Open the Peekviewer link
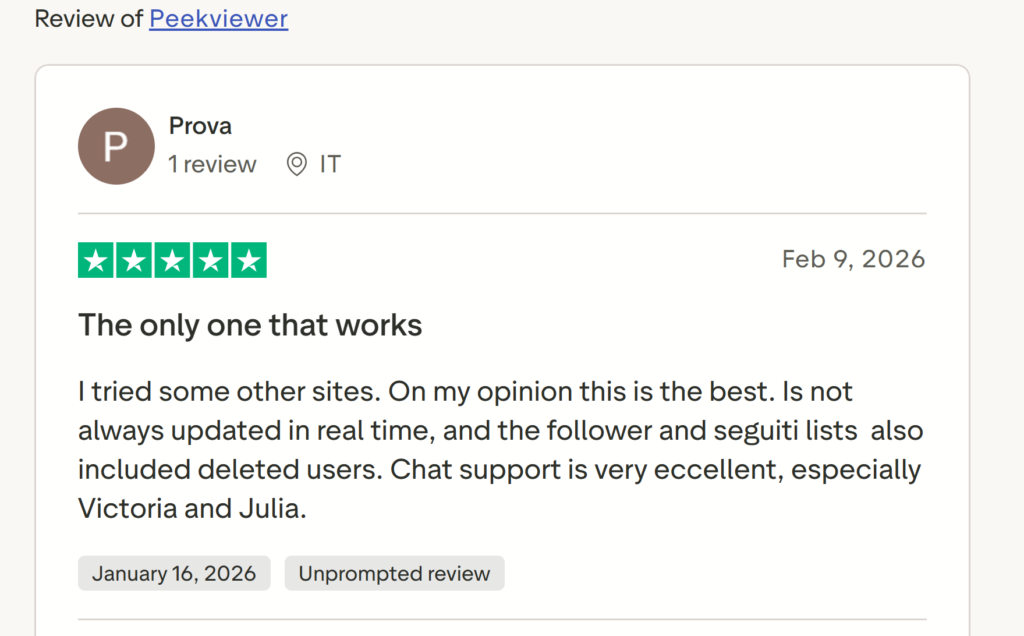 click(218, 18)
